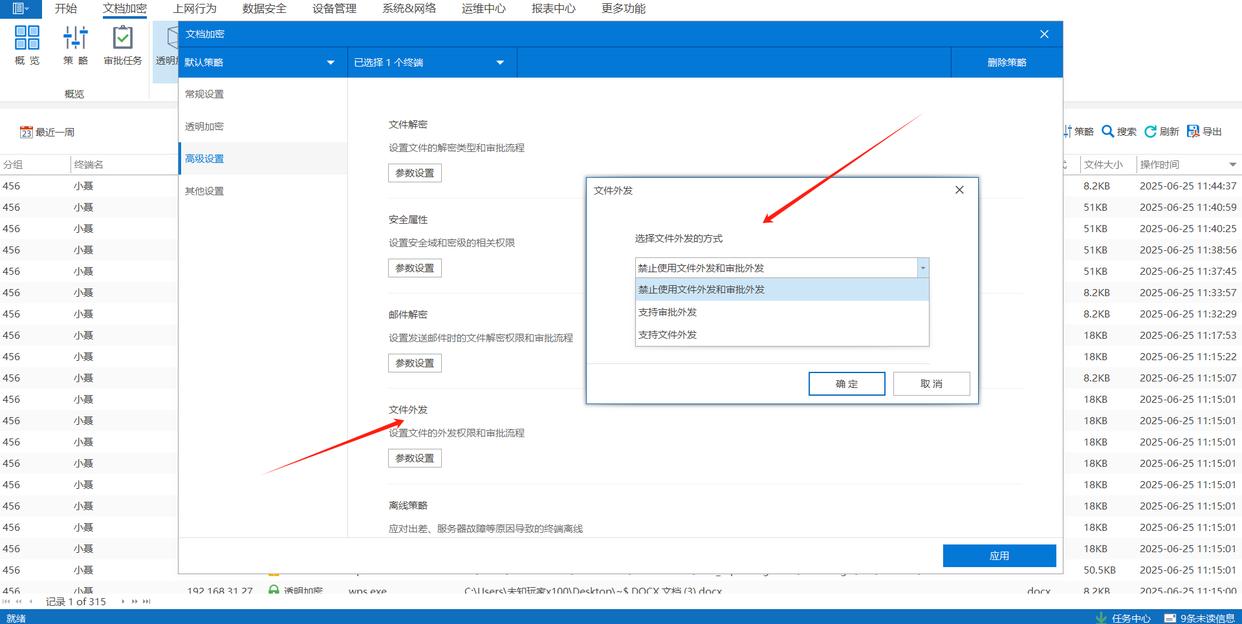
Task: Switch to the 设备管理 ribbon tab
Action: tap(334, 8)
